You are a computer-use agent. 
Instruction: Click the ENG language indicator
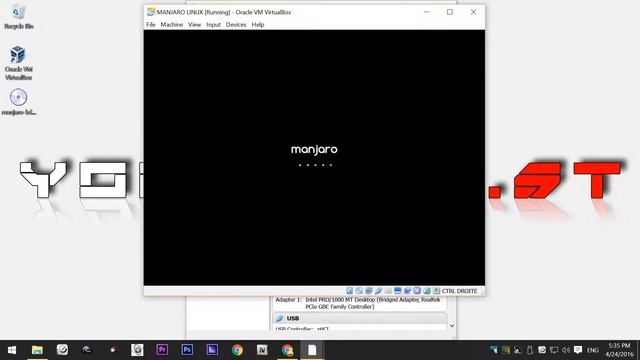tap(593, 350)
